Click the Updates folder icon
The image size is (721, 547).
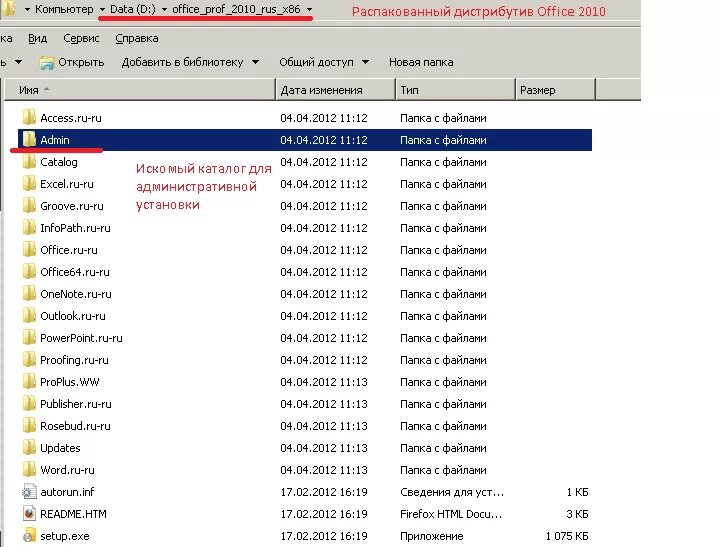coord(29,448)
